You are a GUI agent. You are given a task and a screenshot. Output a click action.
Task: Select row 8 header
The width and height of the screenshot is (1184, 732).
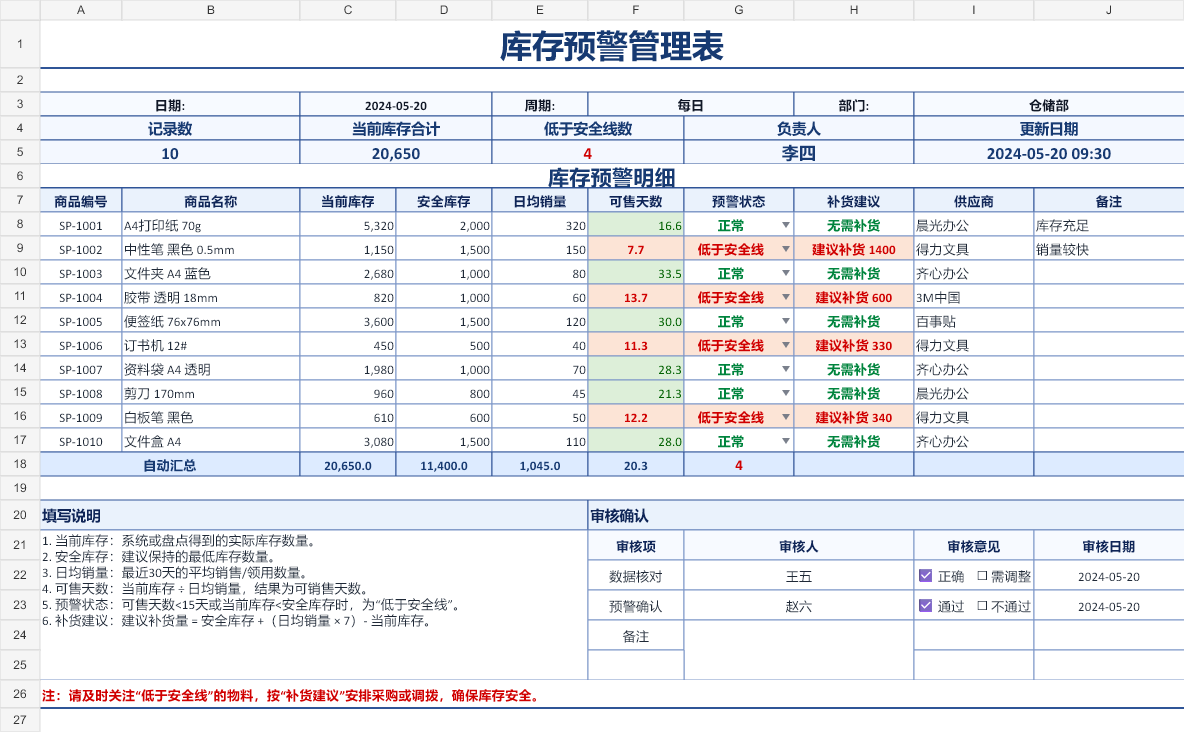[20, 224]
